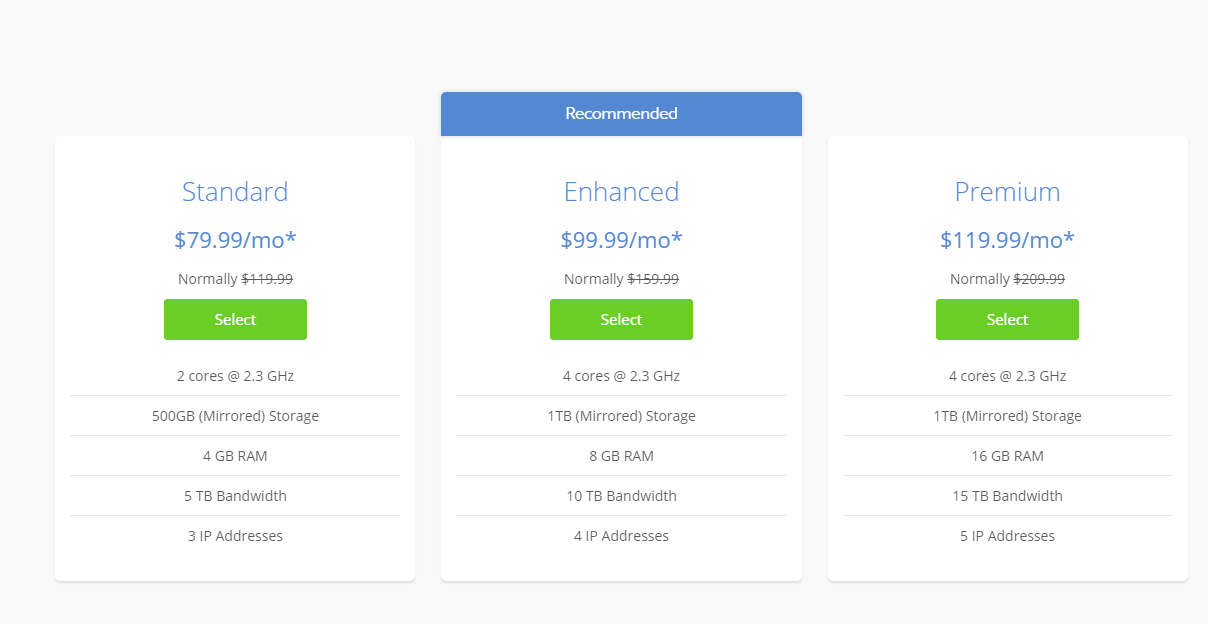Click the 8 GB RAM feature row
This screenshot has width=1208, height=624.
click(x=621, y=456)
